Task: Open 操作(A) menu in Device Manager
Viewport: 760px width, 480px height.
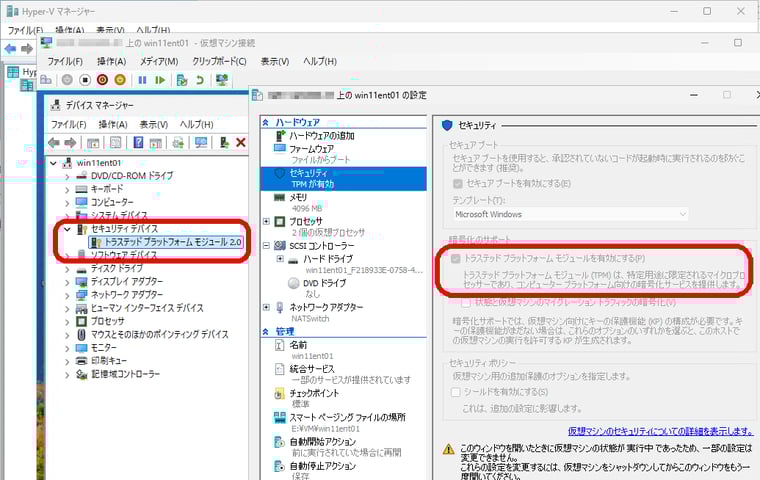Action: tap(113, 125)
